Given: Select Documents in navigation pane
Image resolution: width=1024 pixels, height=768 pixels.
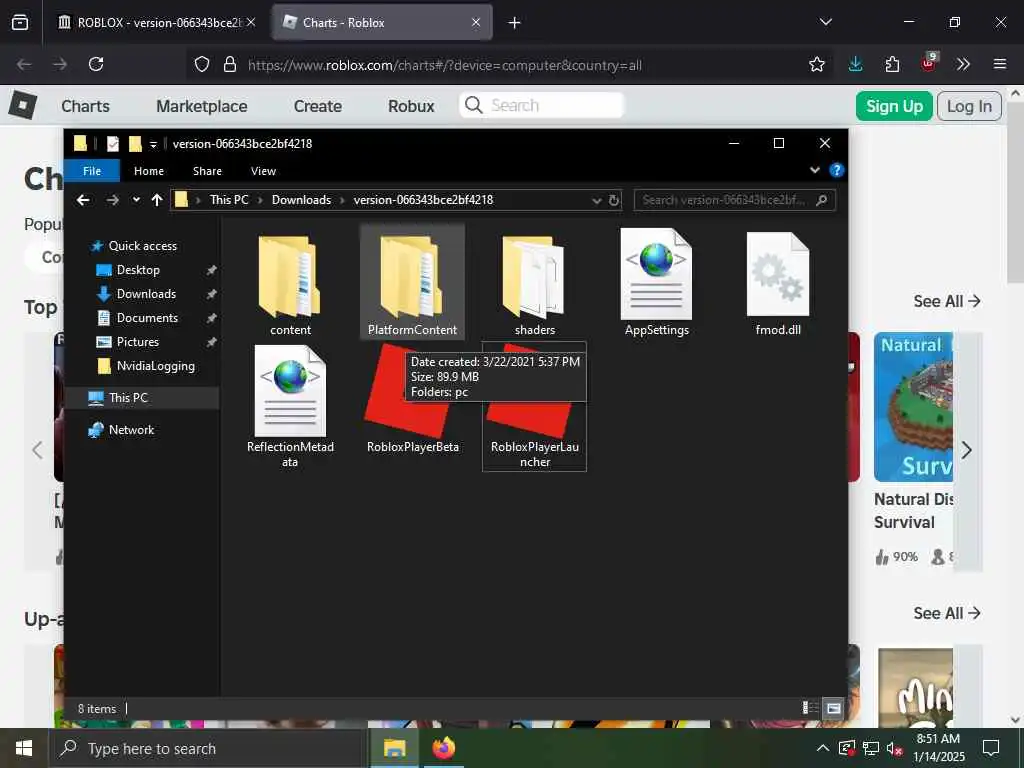Looking at the screenshot, I should 147,318.
